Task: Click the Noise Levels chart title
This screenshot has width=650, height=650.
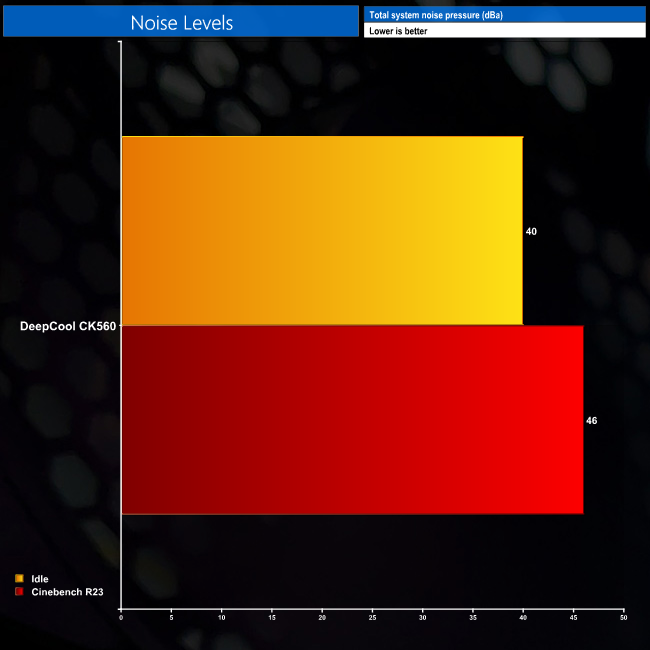Action: [x=182, y=23]
